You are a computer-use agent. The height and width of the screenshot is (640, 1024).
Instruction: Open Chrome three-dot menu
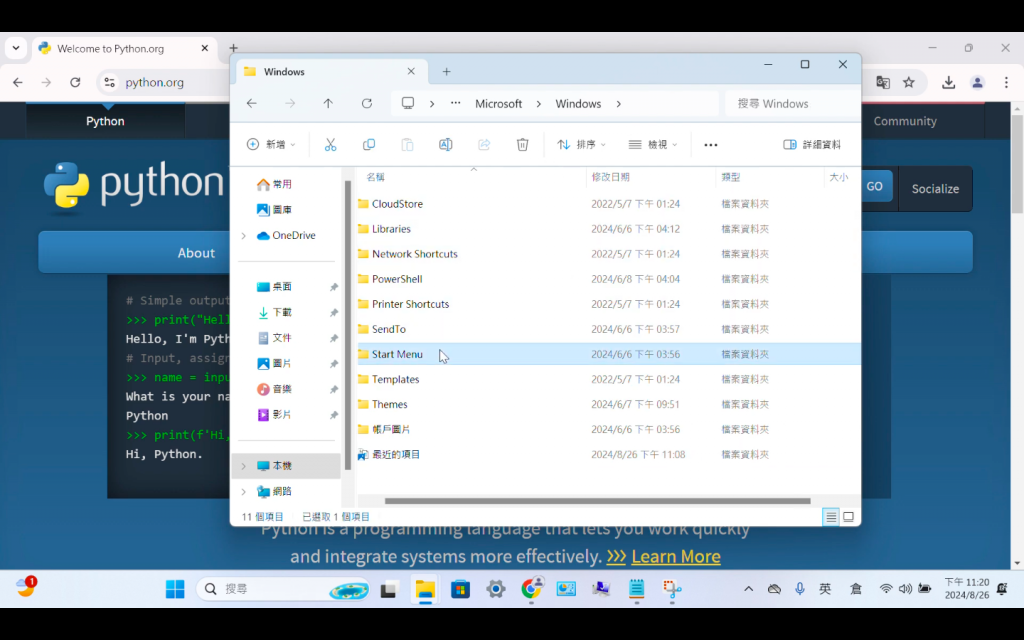[1006, 82]
